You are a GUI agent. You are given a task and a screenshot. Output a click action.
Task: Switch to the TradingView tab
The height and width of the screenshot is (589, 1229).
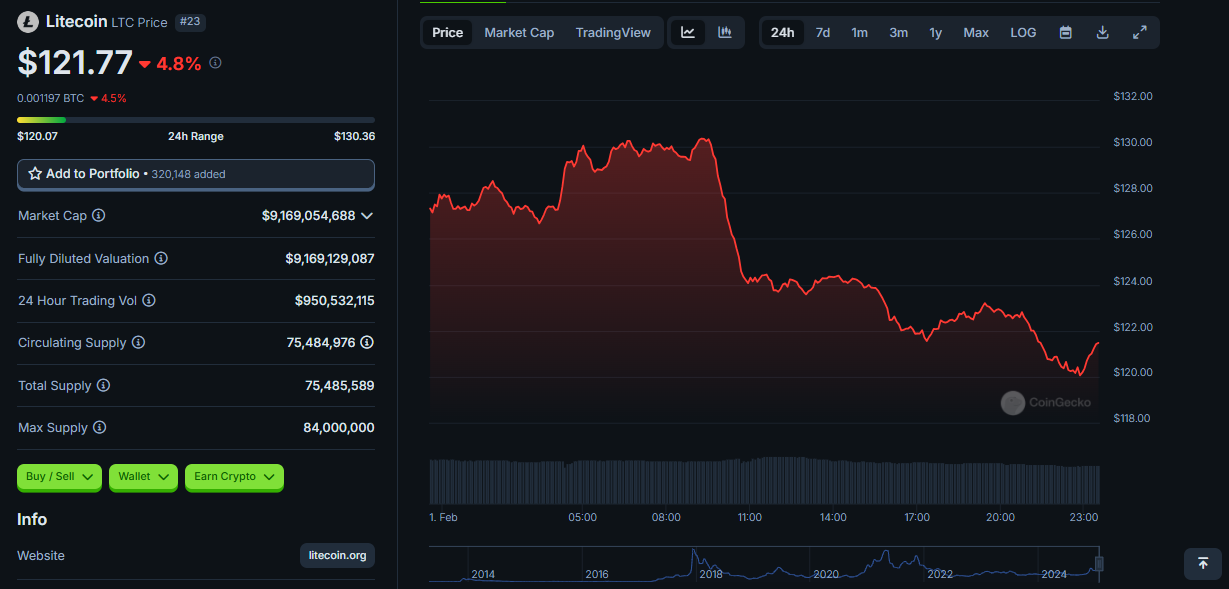(613, 32)
